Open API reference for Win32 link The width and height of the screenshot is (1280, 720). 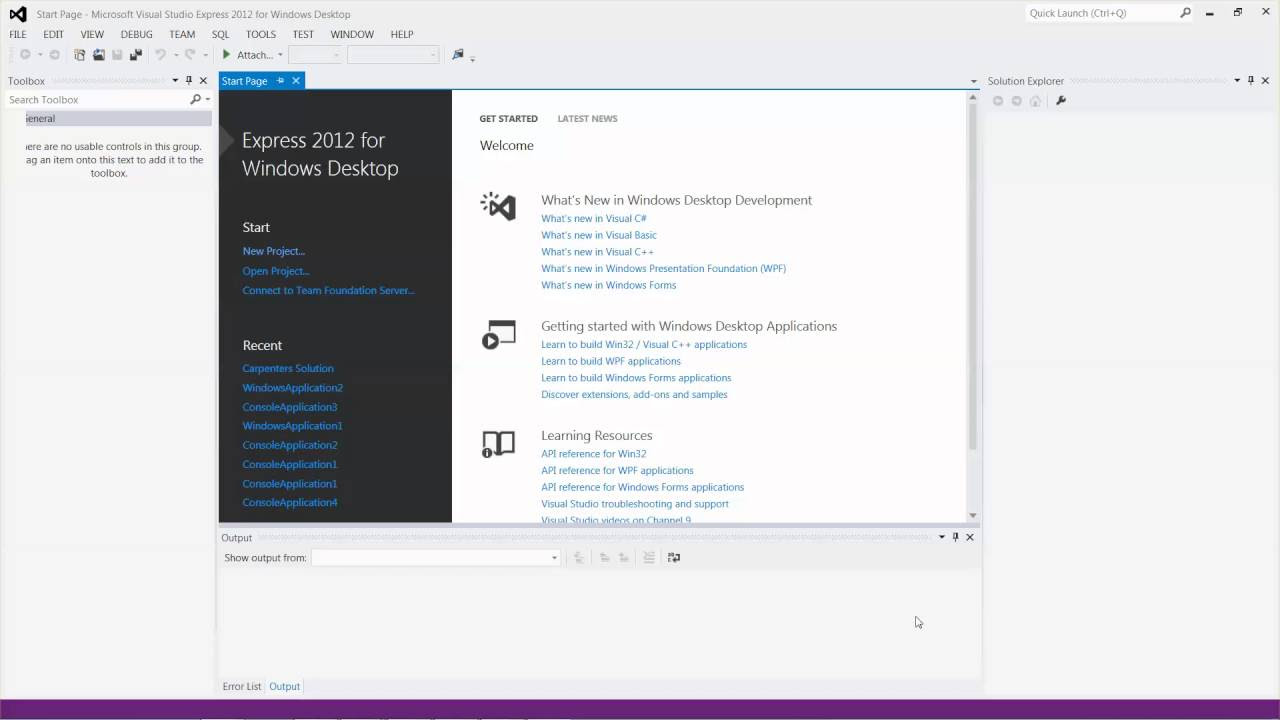(594, 453)
